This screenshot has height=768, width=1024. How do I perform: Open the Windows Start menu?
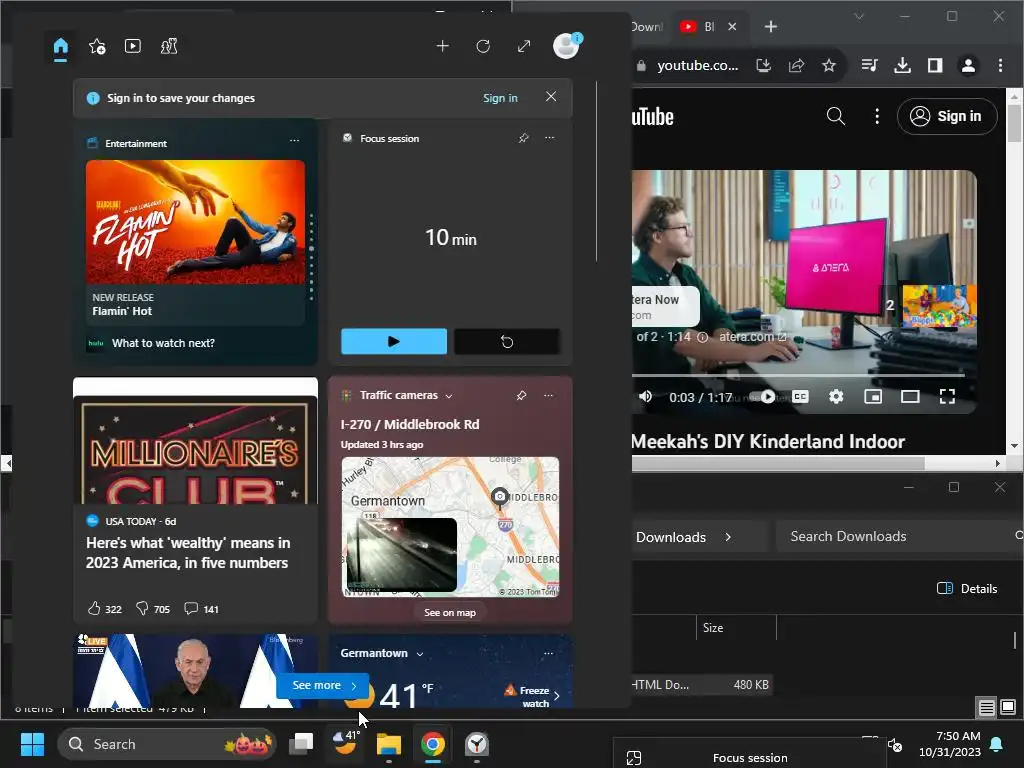tap(32, 744)
